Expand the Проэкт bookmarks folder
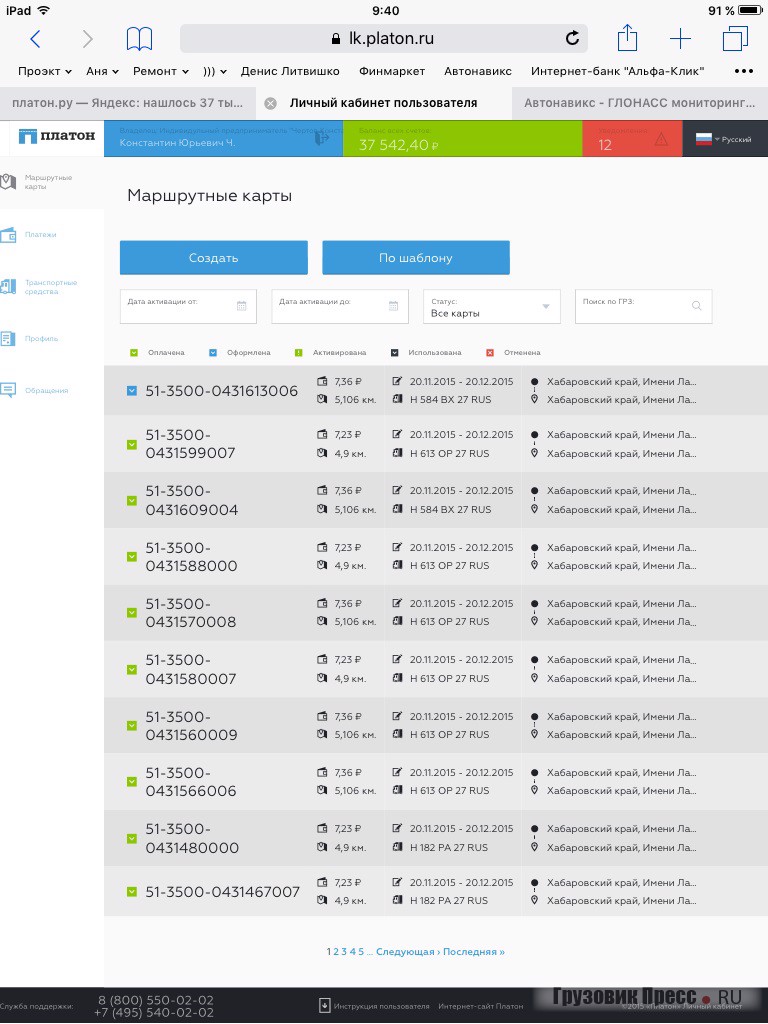 point(44,71)
